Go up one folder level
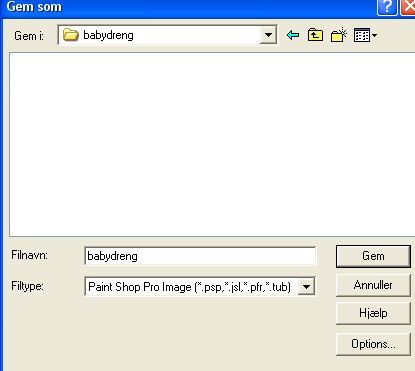Screen dimensions: 415x371 tap(315, 35)
